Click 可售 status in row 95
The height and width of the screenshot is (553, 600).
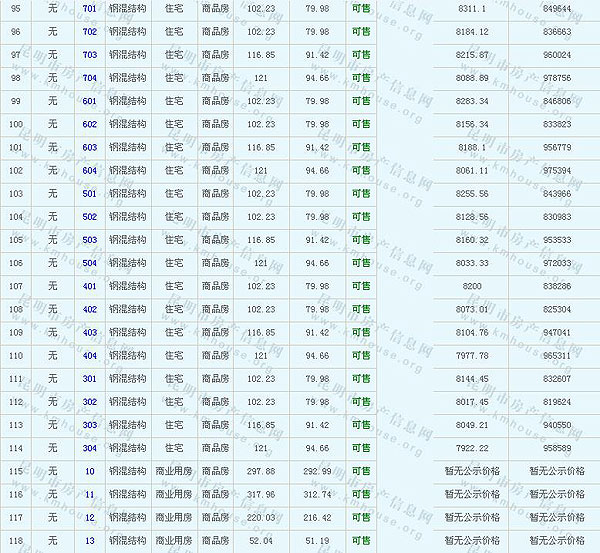(360, 9)
